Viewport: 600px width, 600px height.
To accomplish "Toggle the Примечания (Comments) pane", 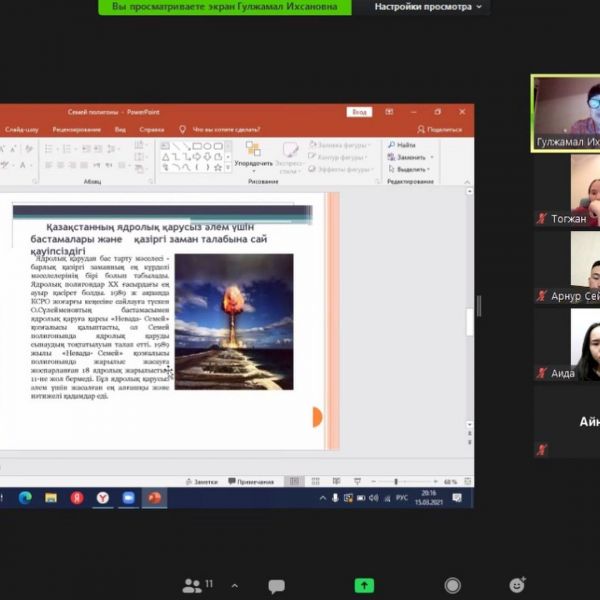I will (x=250, y=481).
